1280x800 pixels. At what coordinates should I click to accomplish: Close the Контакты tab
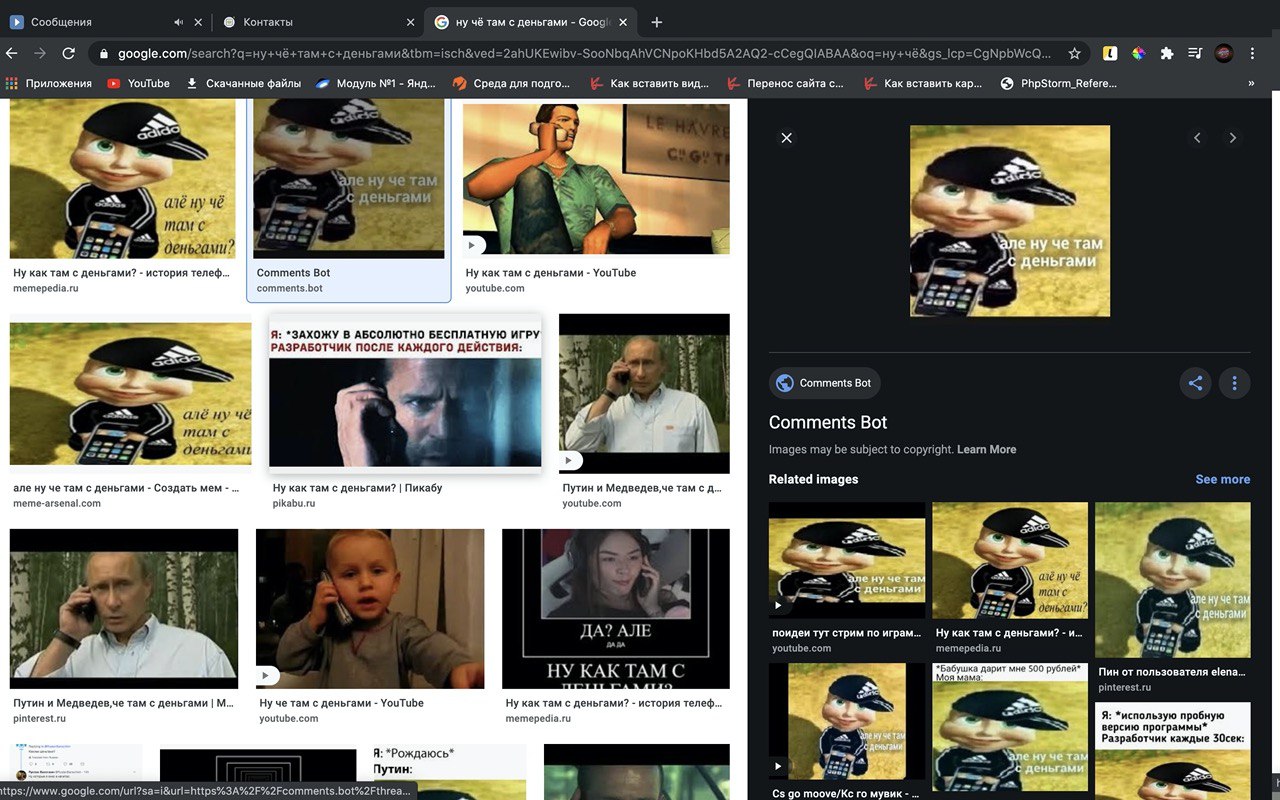(x=410, y=22)
